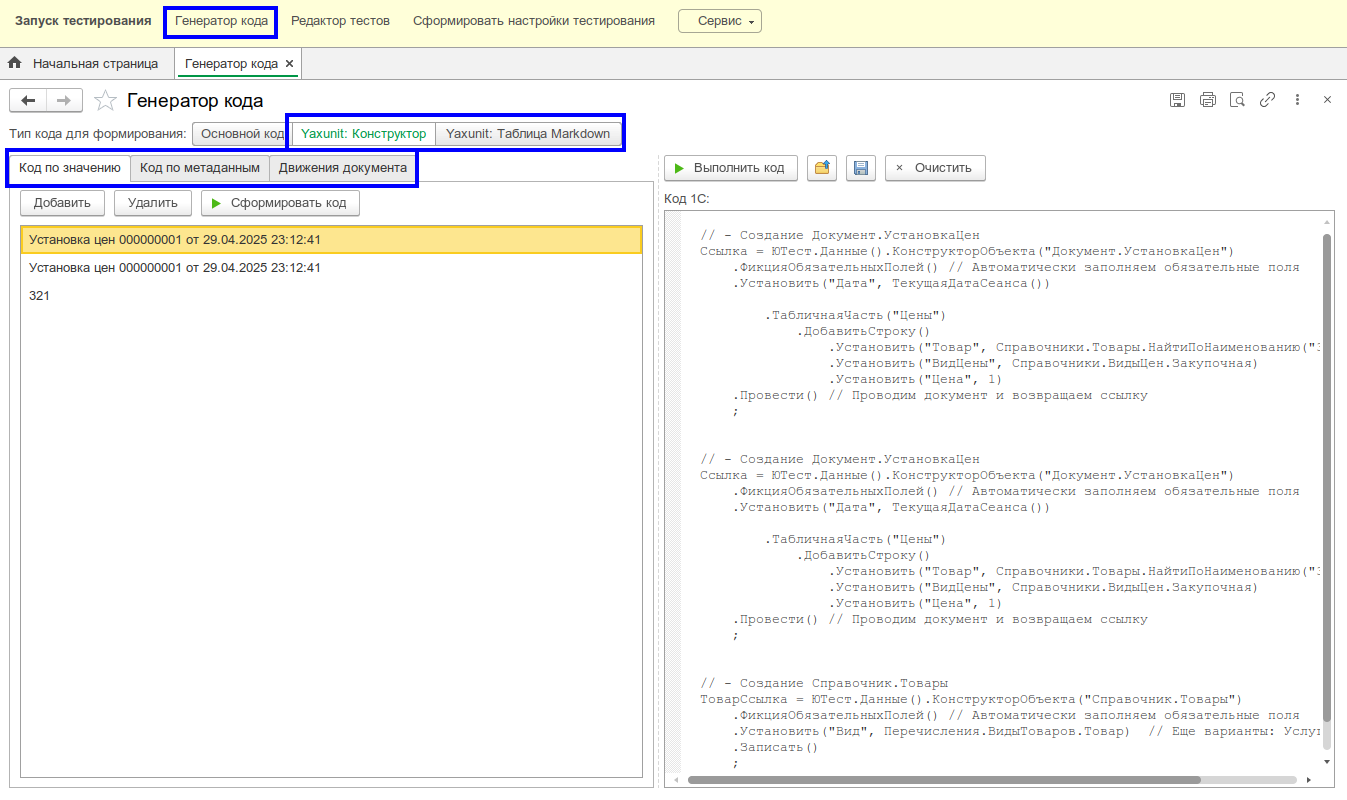Run the code with Выполнить код button
The width and height of the screenshot is (1347, 800).
[x=729, y=167]
